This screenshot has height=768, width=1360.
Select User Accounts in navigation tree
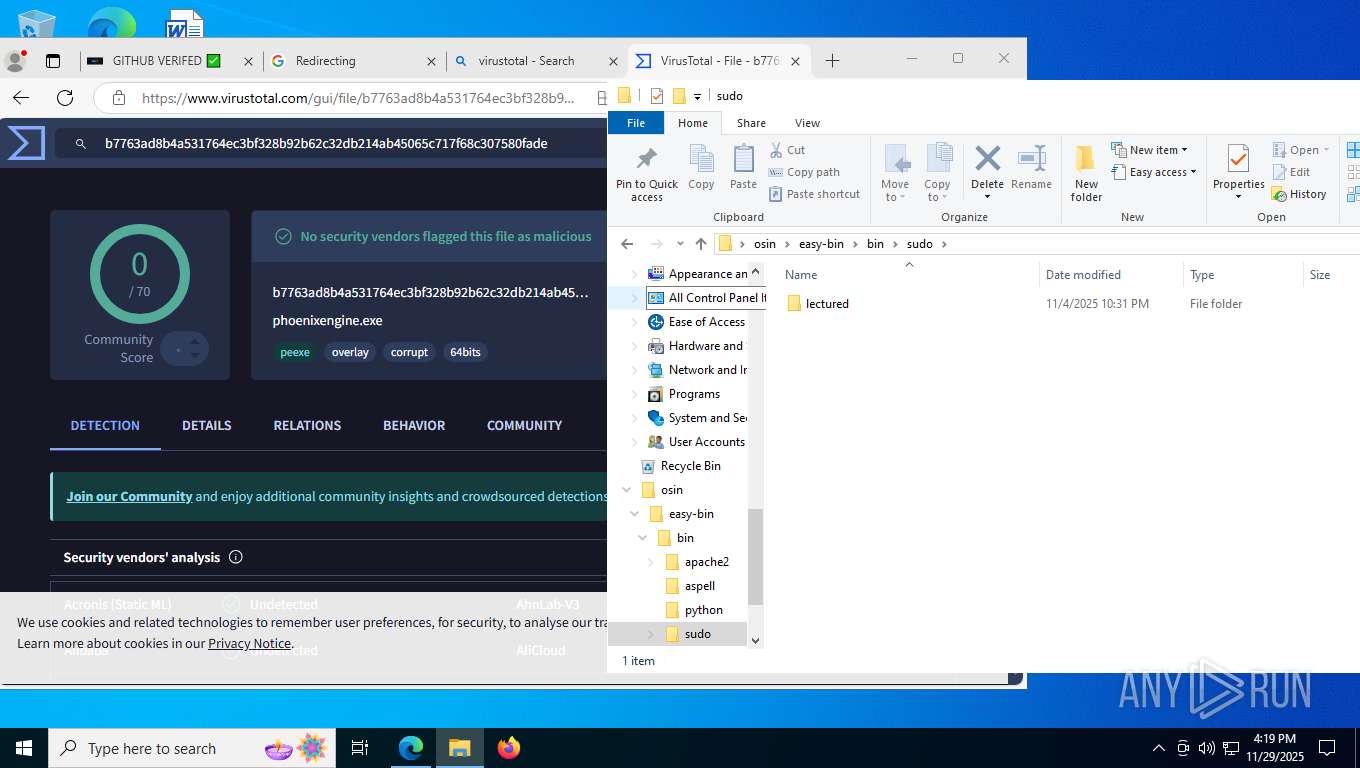click(x=706, y=442)
